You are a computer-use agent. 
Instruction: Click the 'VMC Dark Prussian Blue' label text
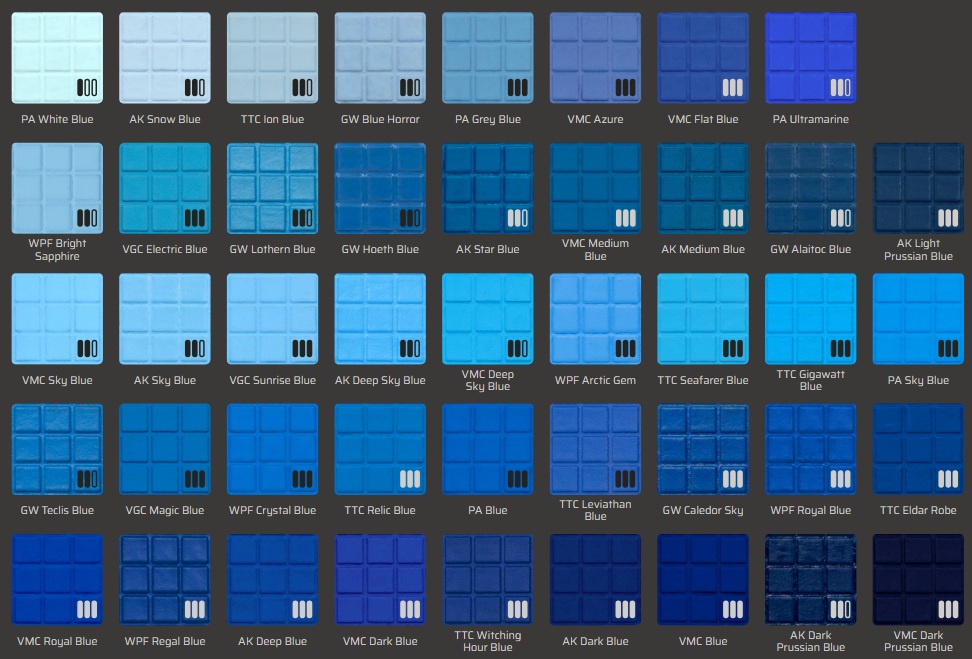(918, 641)
